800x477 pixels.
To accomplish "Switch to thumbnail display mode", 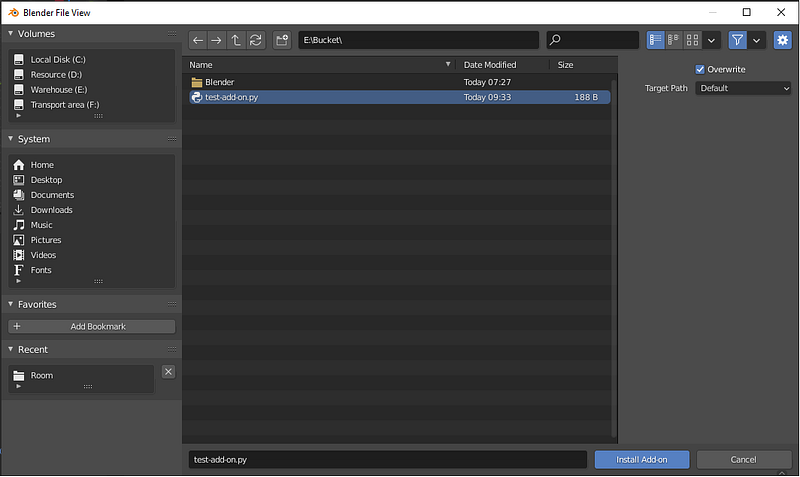I will click(x=692, y=40).
